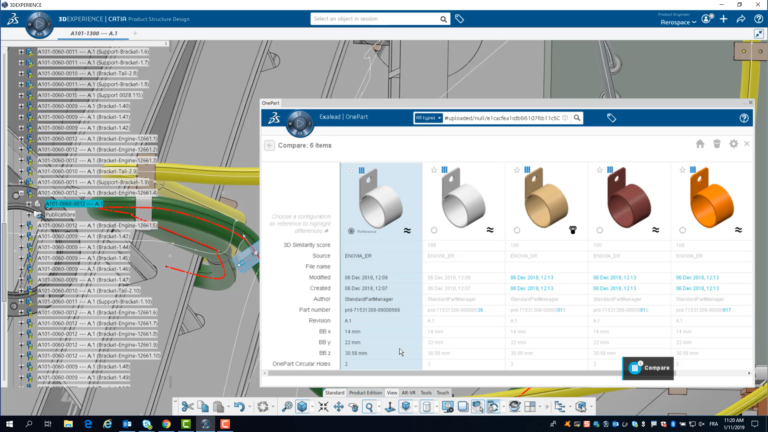Viewport: 768px width, 432px height.
Task: Toggle the compare marker on the orange bracket
Action: coord(693,170)
